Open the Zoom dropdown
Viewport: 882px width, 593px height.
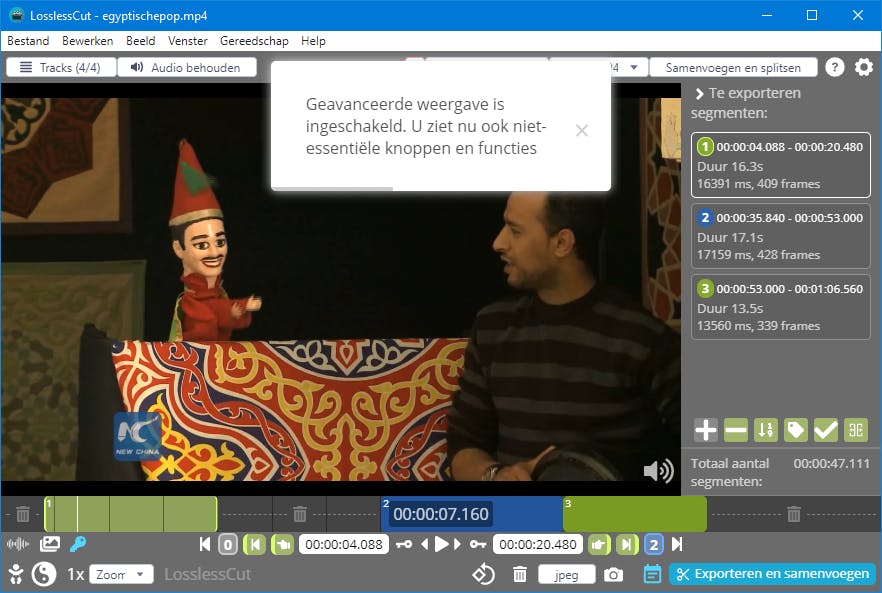click(x=121, y=574)
